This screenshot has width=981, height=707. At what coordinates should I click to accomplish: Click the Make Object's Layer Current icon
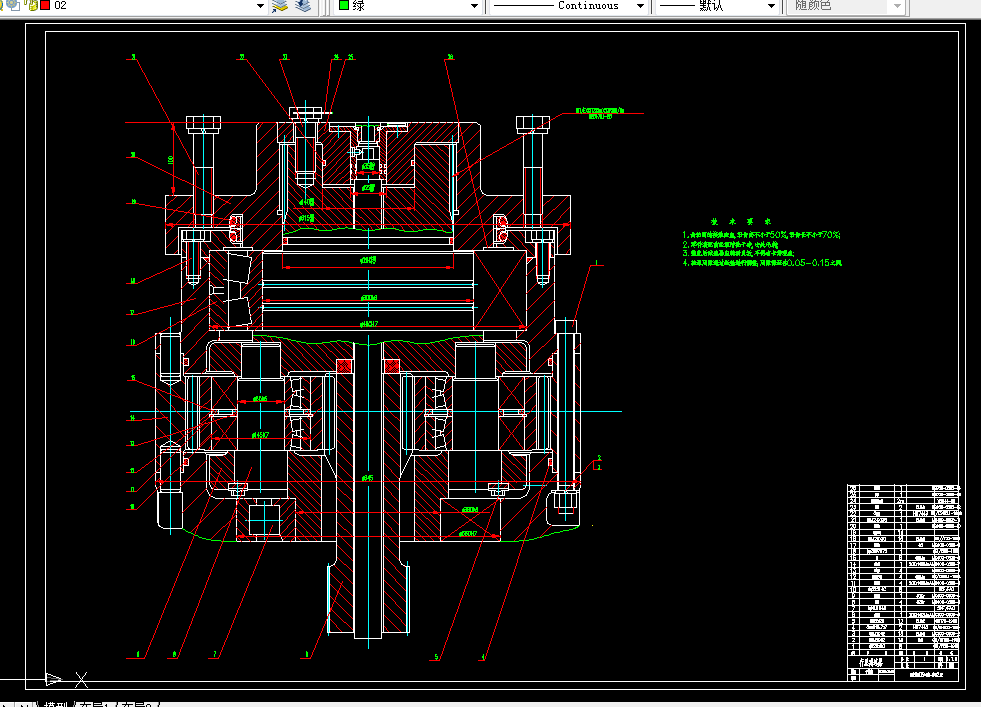pos(280,6)
